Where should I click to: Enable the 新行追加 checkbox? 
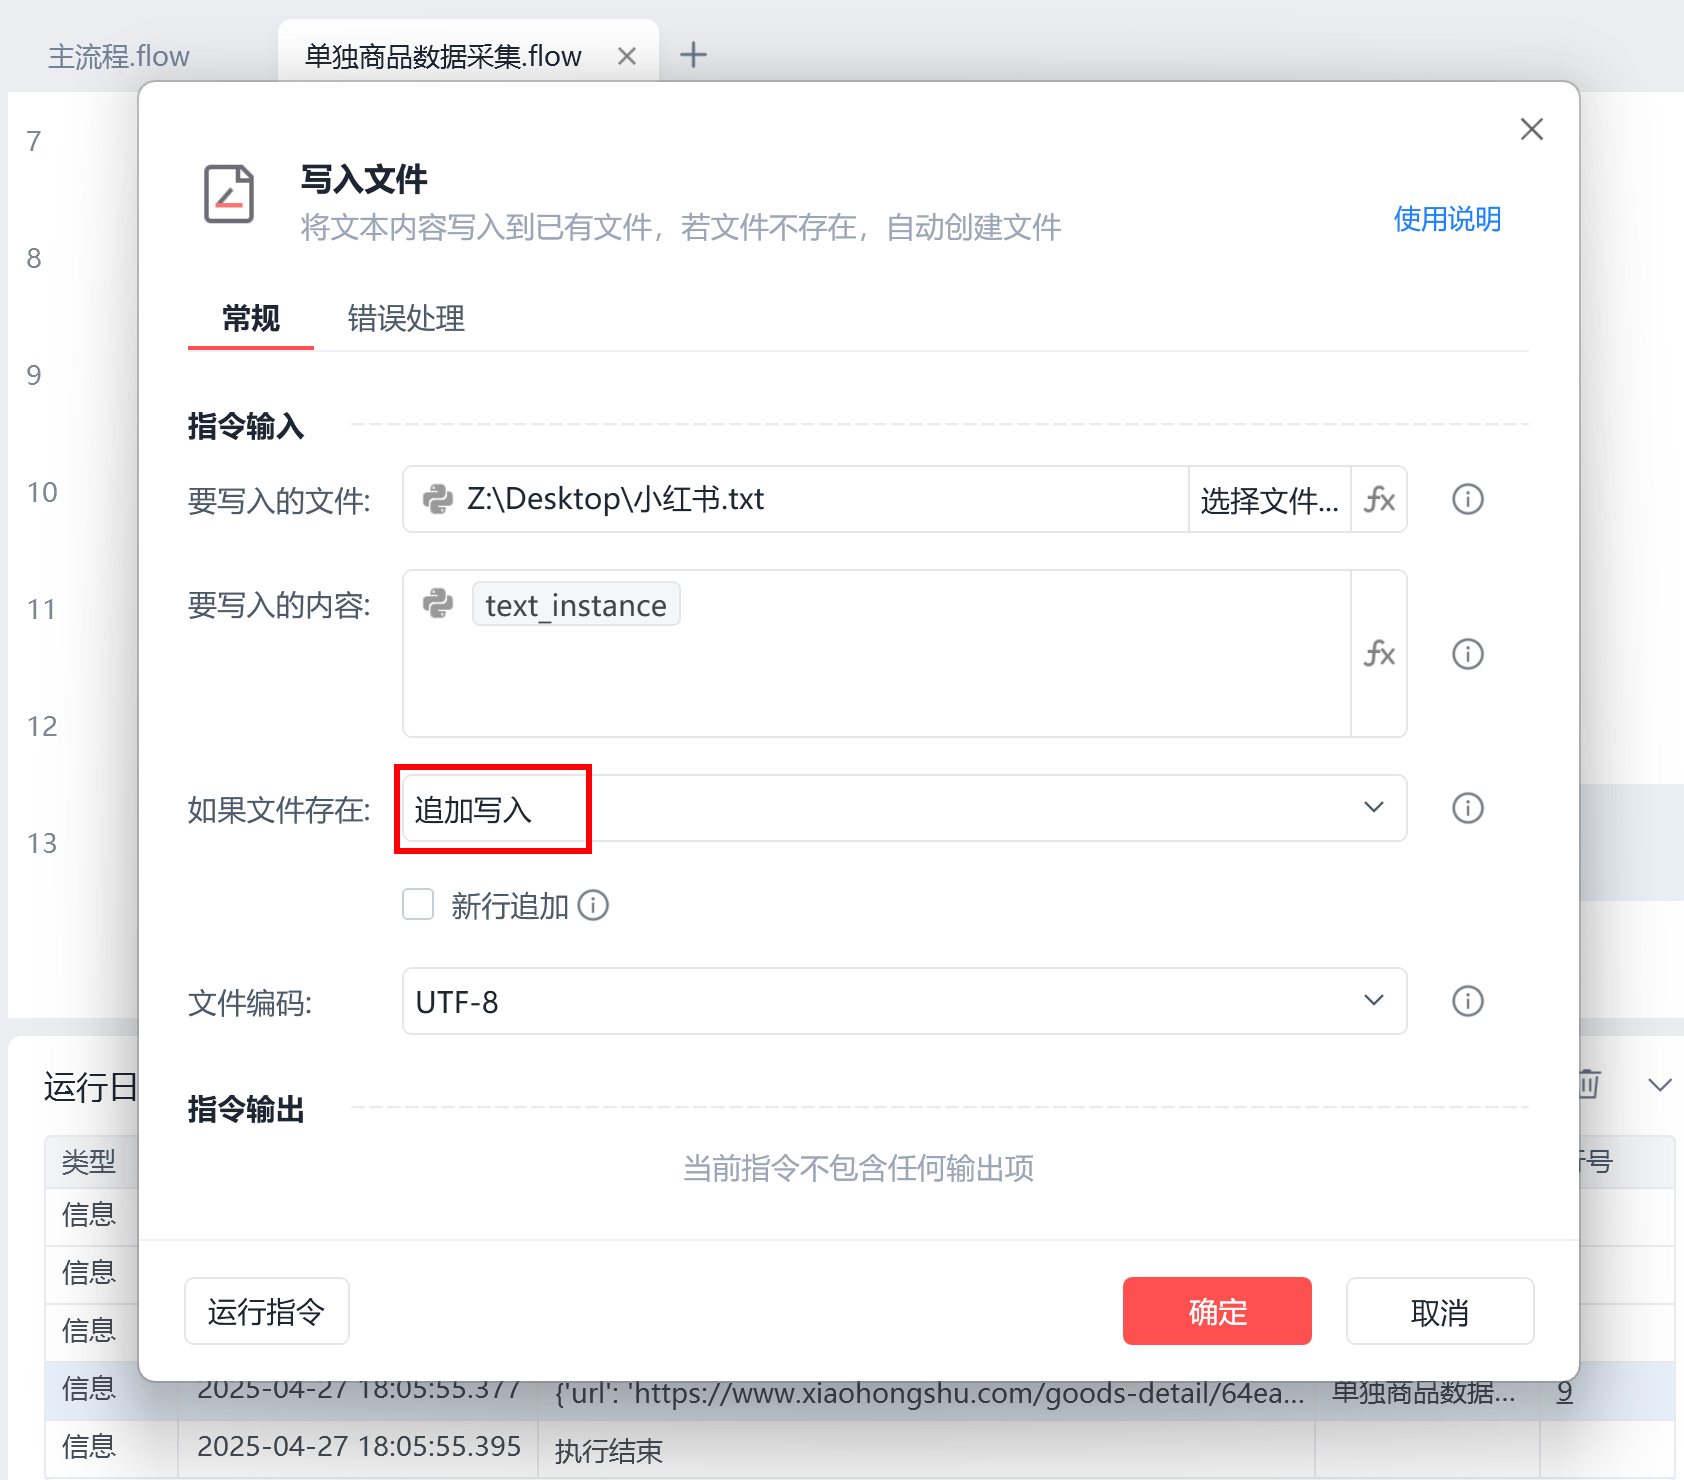[417, 904]
